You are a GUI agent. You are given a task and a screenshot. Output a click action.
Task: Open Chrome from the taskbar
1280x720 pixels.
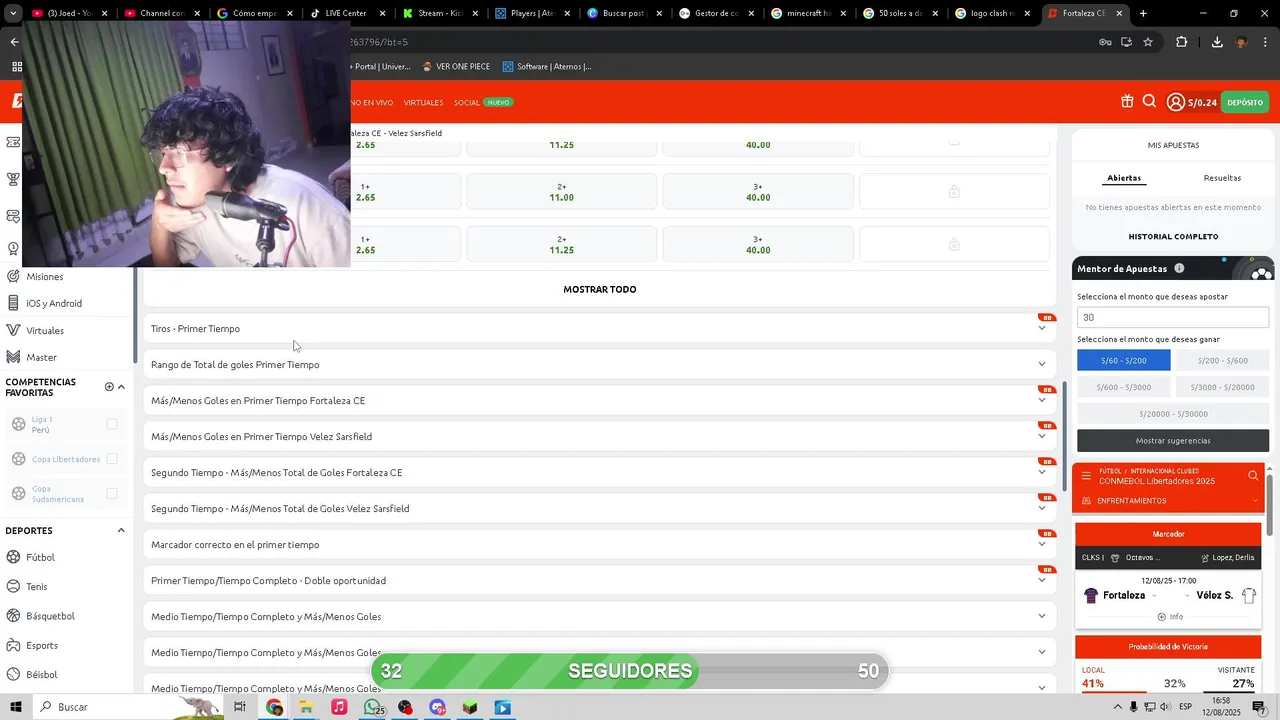coord(274,707)
